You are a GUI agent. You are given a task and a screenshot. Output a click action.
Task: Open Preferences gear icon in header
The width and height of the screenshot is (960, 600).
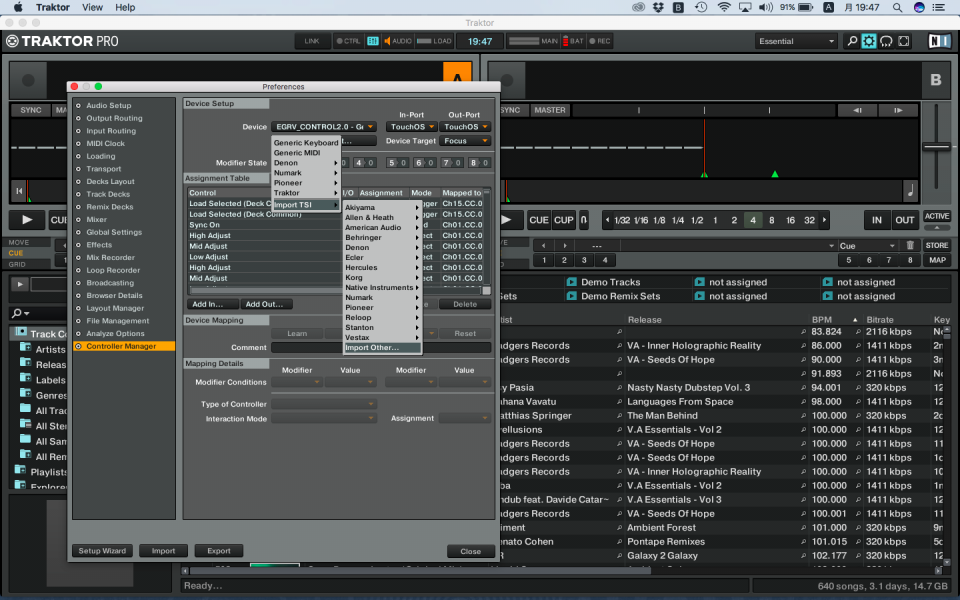click(869, 41)
